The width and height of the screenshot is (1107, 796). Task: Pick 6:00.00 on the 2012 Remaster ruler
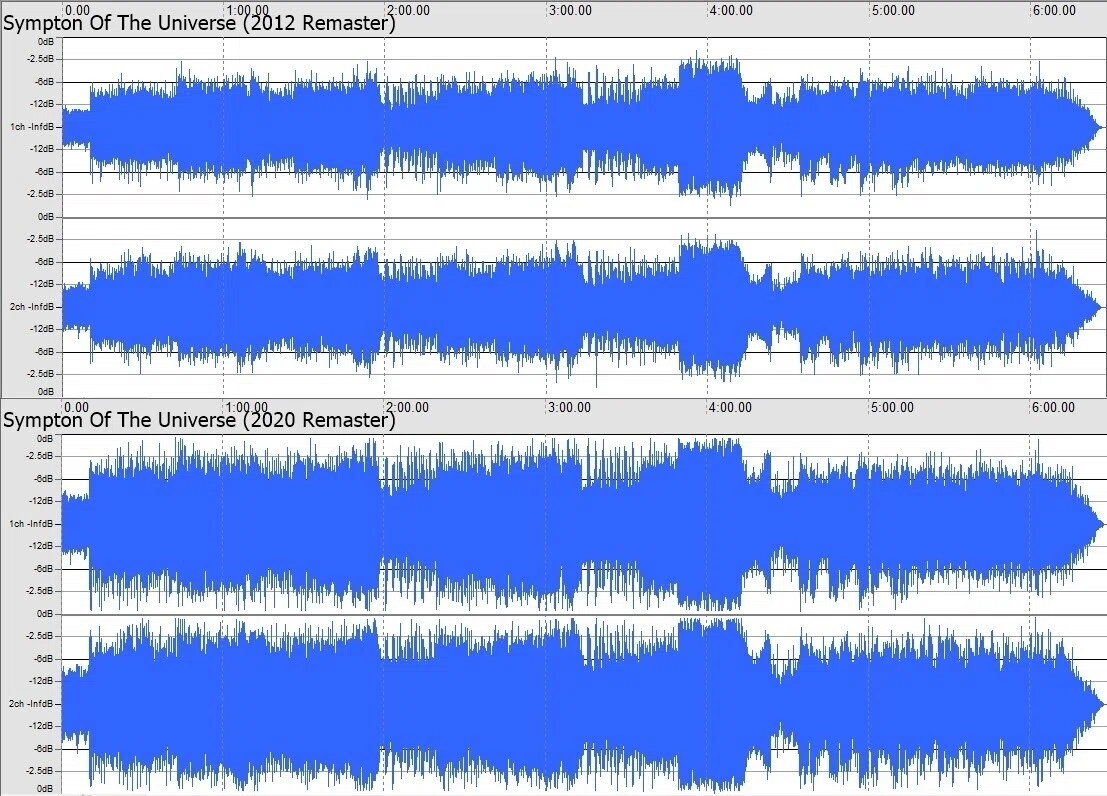click(1055, 10)
